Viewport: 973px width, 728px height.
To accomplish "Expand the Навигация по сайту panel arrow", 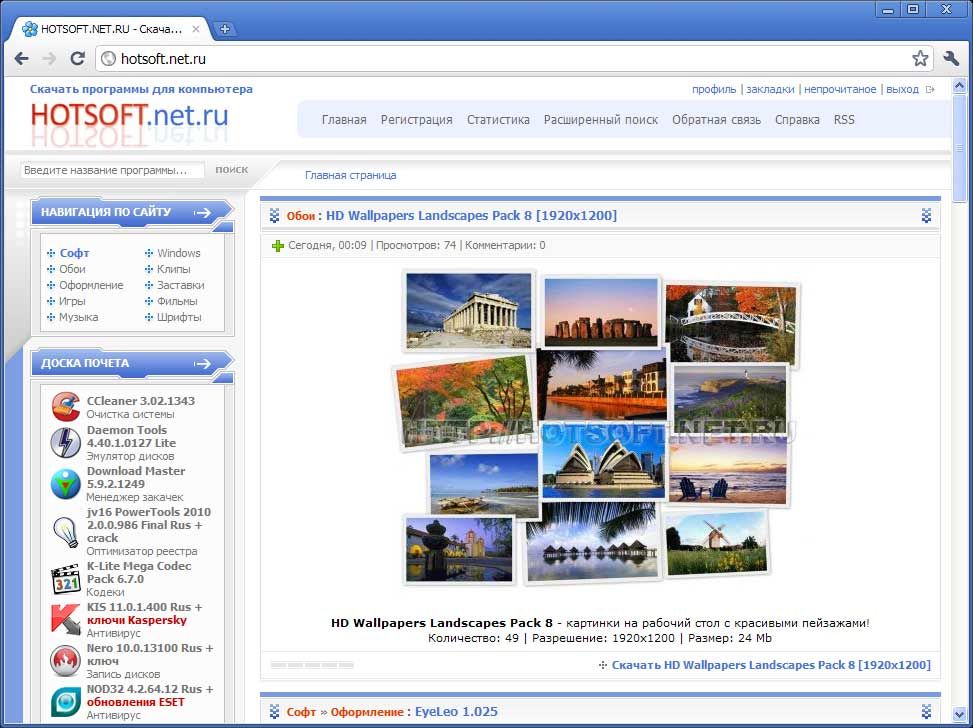I will pos(203,212).
